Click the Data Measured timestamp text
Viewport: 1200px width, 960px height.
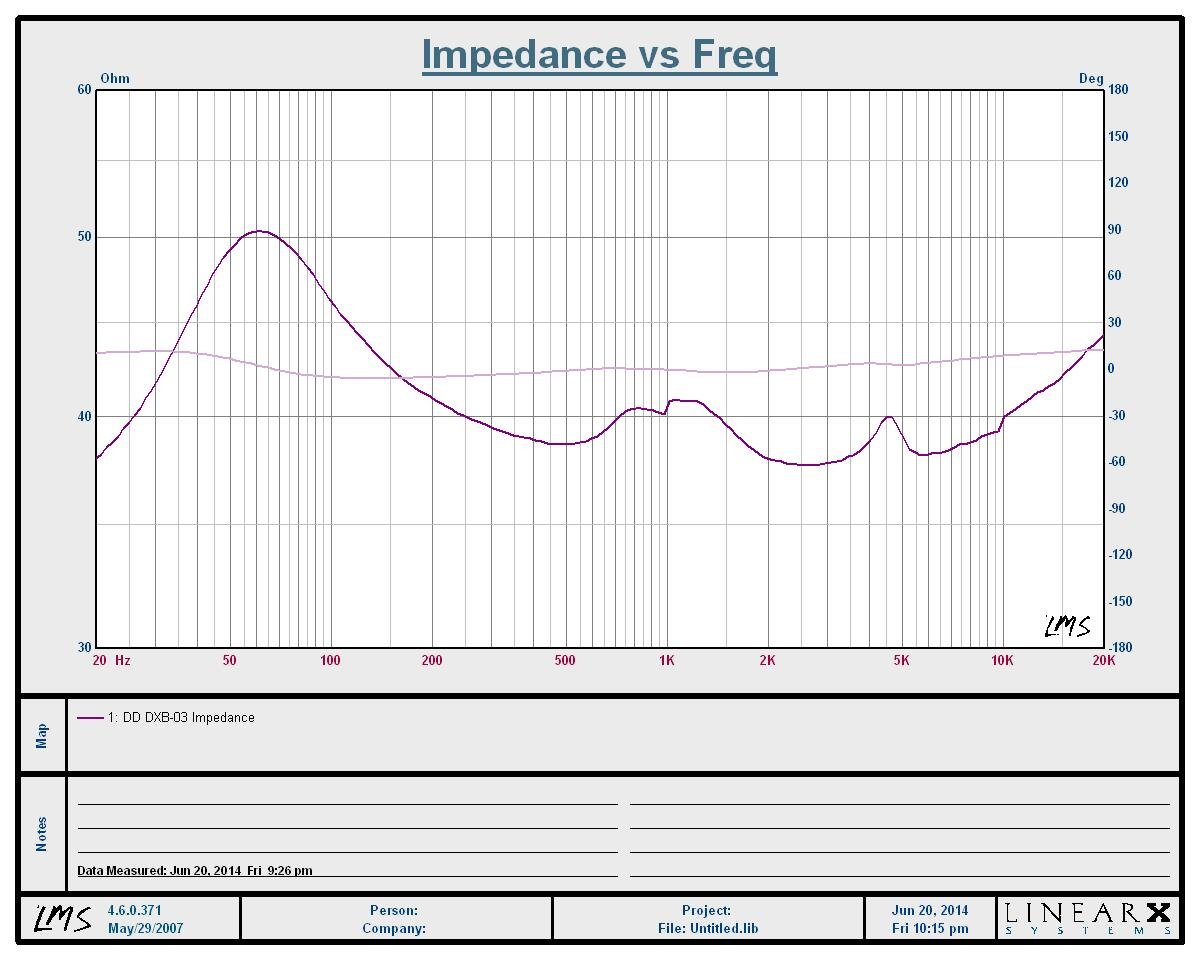(195, 870)
